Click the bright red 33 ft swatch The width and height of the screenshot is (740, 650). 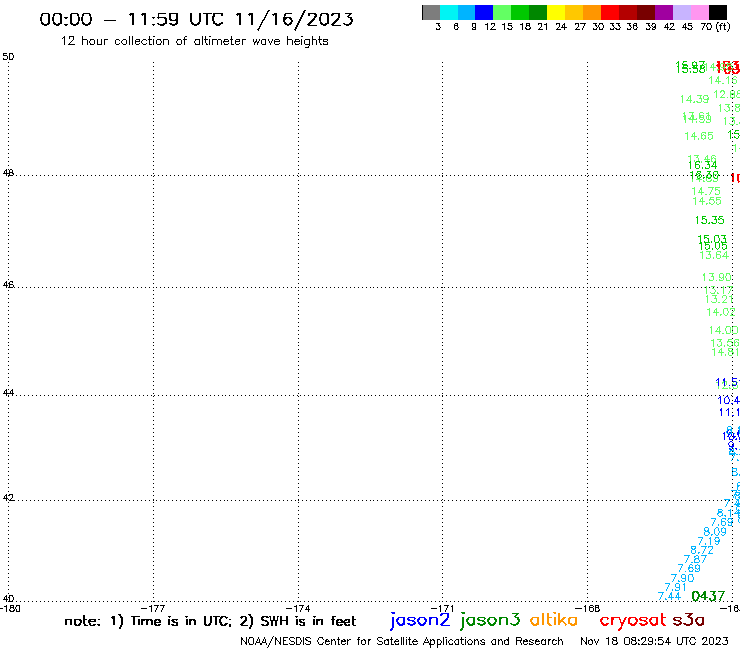click(x=610, y=12)
